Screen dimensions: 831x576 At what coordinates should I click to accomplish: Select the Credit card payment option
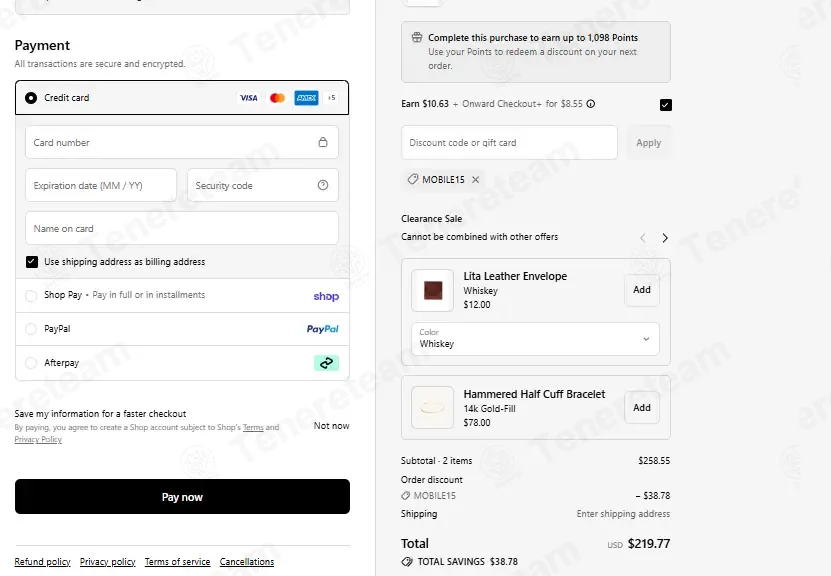click(31, 98)
